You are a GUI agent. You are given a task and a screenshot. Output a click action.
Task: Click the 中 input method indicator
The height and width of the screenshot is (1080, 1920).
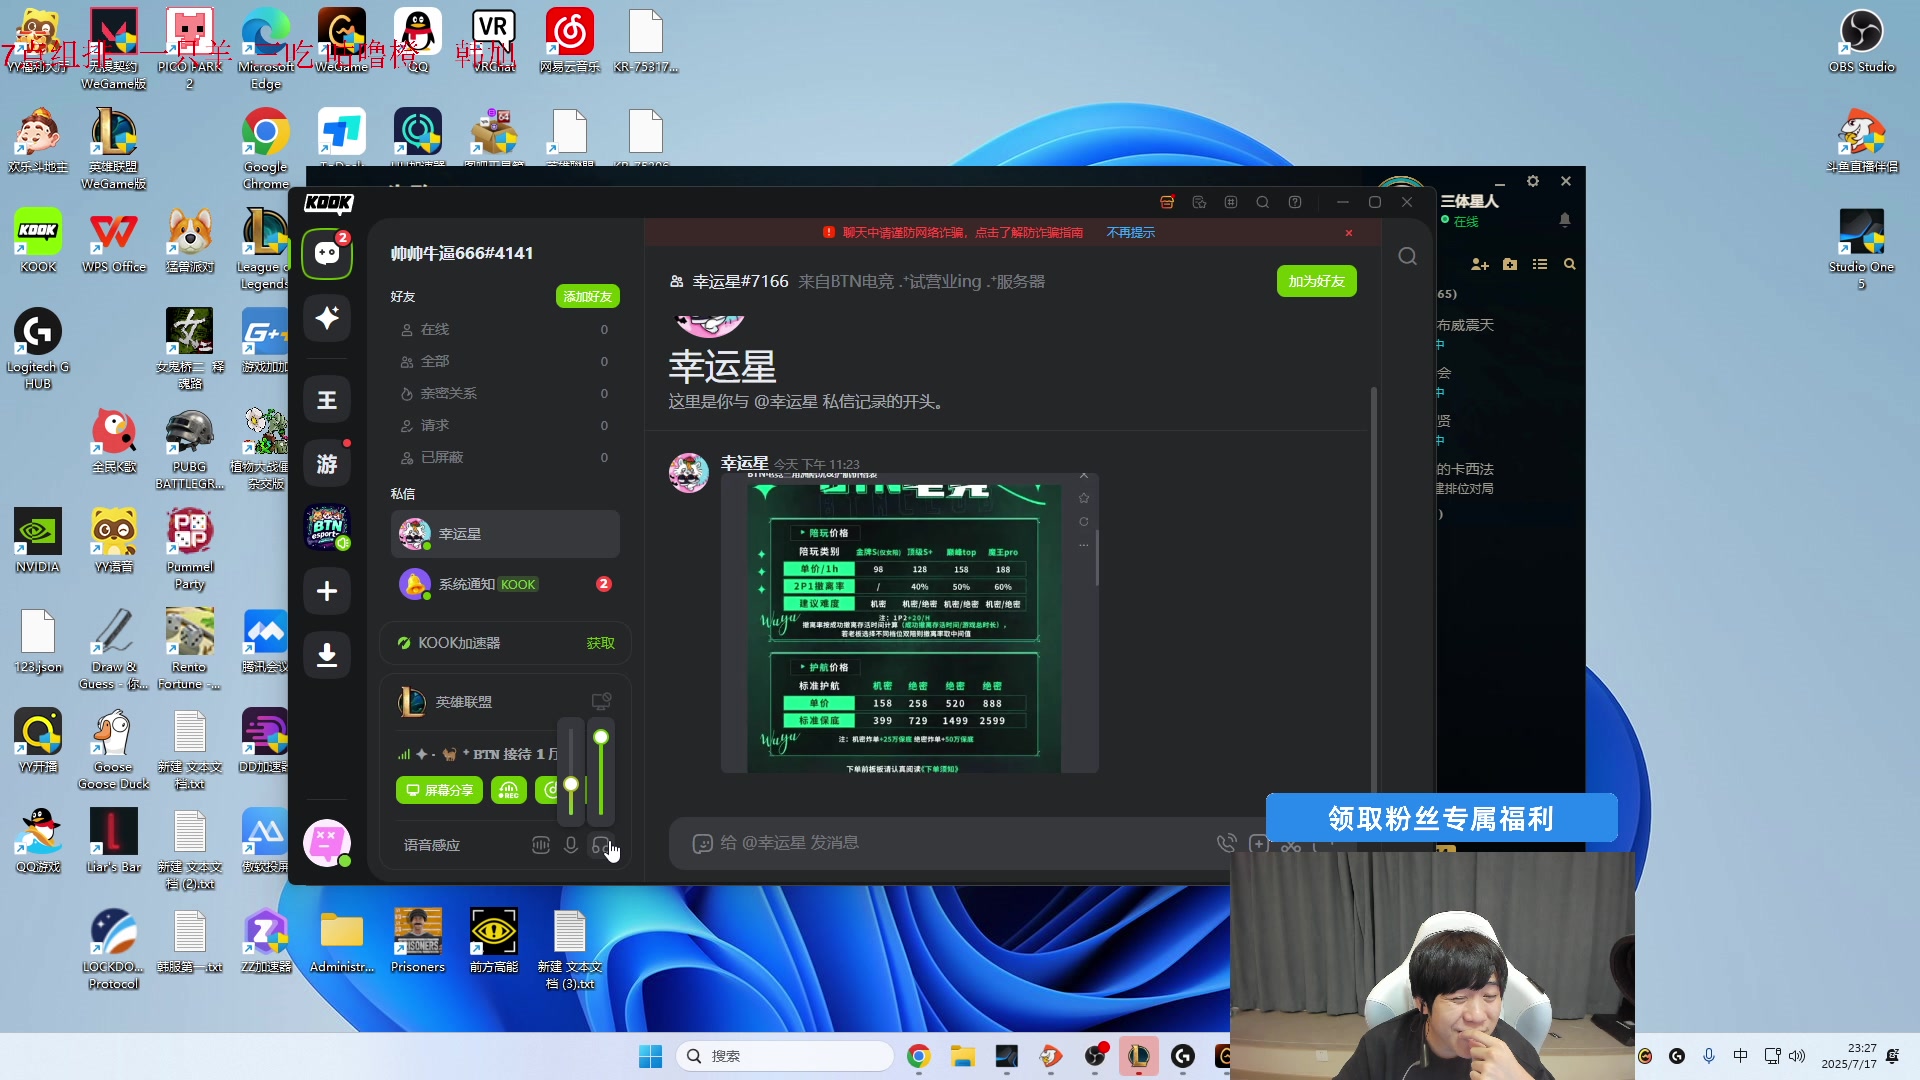click(x=1741, y=1056)
